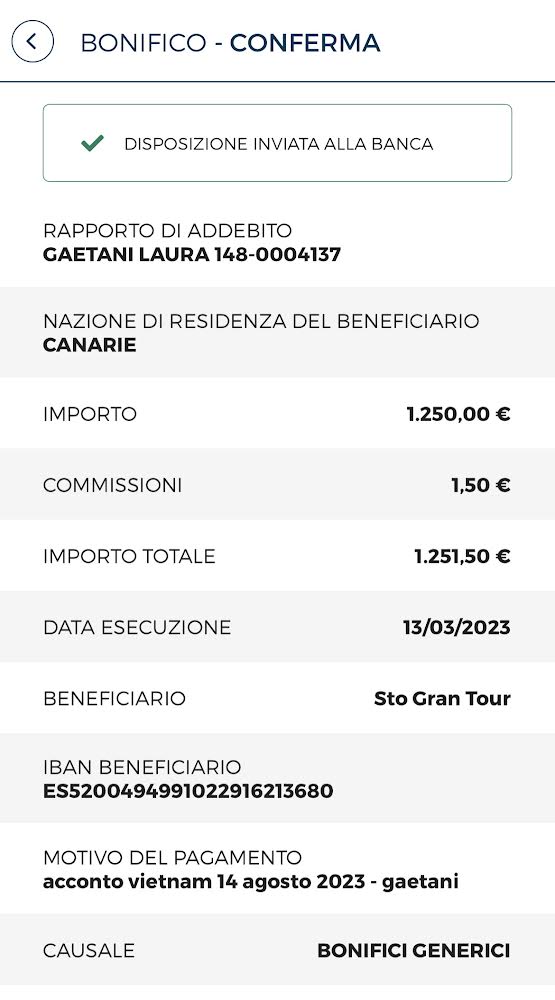Viewport: 555px width, 1000px height.
Task: Tap the Importo totale 1.251,50 €
Action: [462, 557]
